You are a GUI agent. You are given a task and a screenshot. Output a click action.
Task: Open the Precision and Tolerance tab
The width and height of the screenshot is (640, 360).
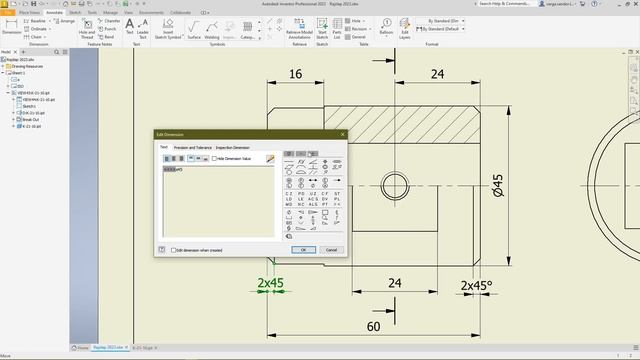193,147
